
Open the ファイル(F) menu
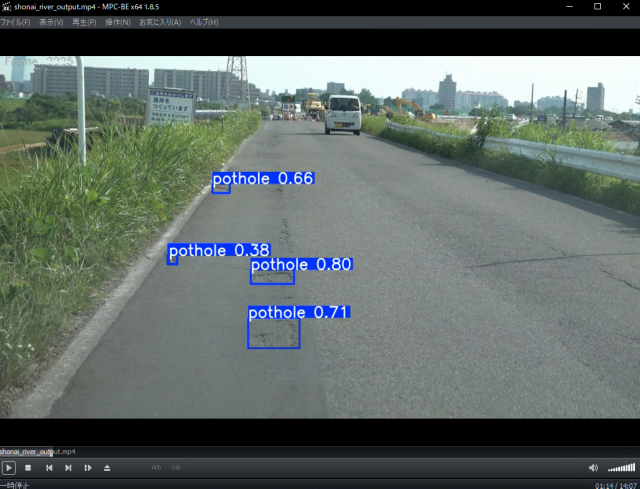[15, 22]
